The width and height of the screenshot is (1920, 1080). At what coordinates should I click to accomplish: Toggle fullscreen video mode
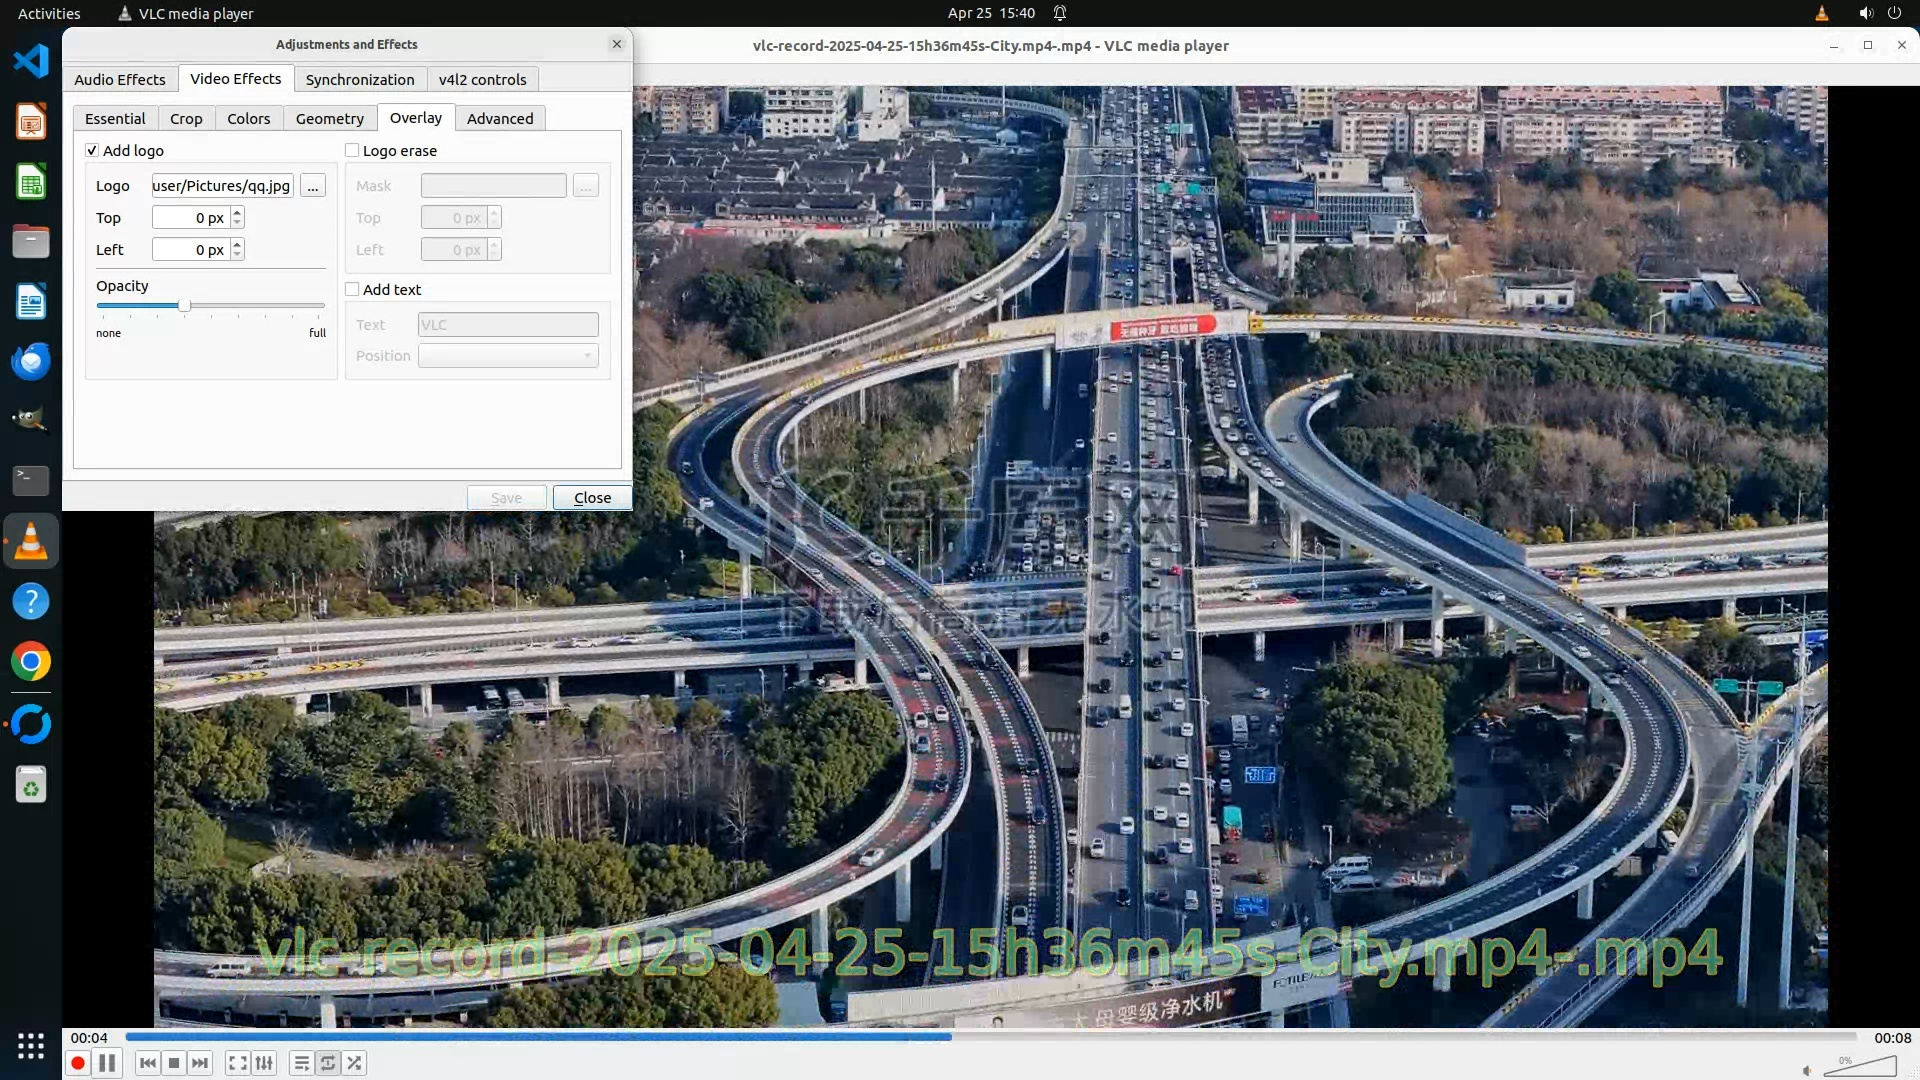pos(237,1063)
